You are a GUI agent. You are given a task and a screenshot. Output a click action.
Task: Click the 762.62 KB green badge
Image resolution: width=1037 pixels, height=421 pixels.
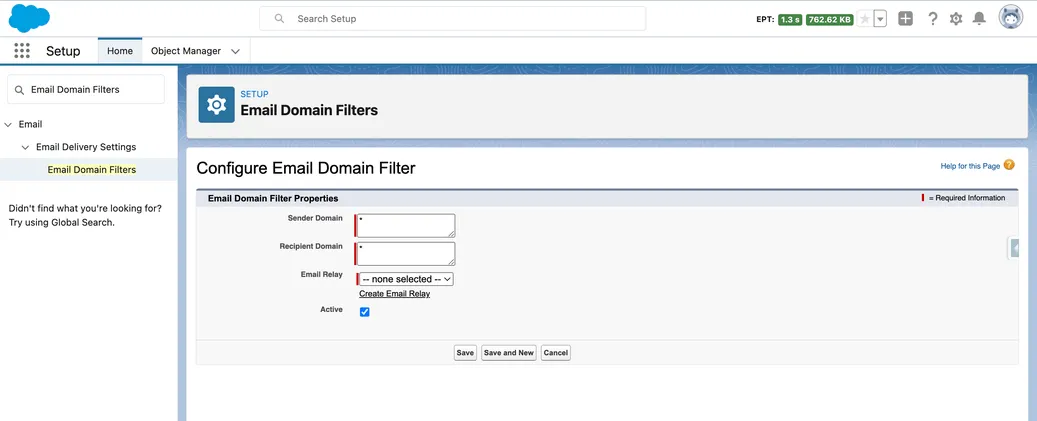pyautogui.click(x=829, y=19)
